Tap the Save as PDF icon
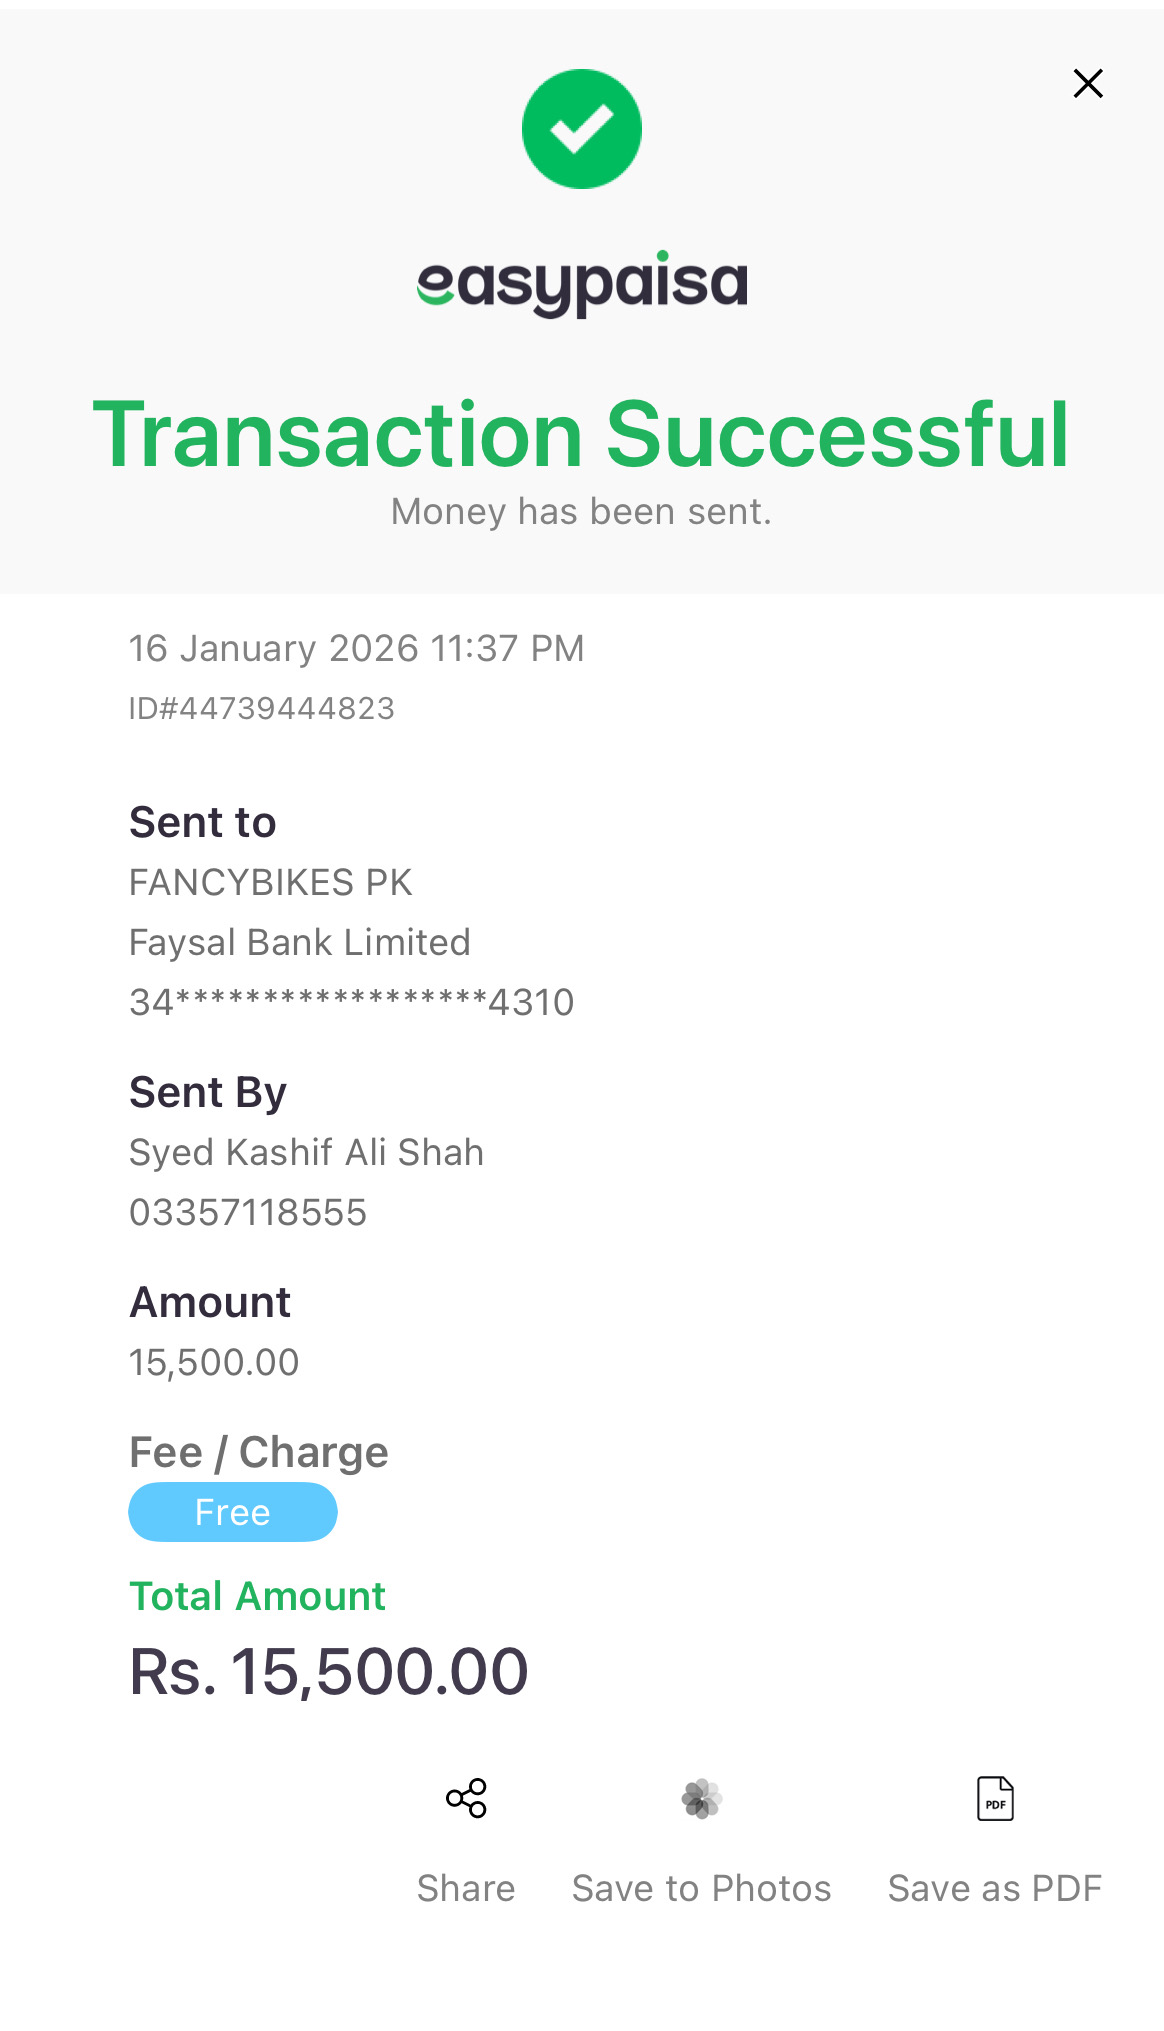Image resolution: width=1164 pixels, height=2031 pixels. tap(994, 1798)
